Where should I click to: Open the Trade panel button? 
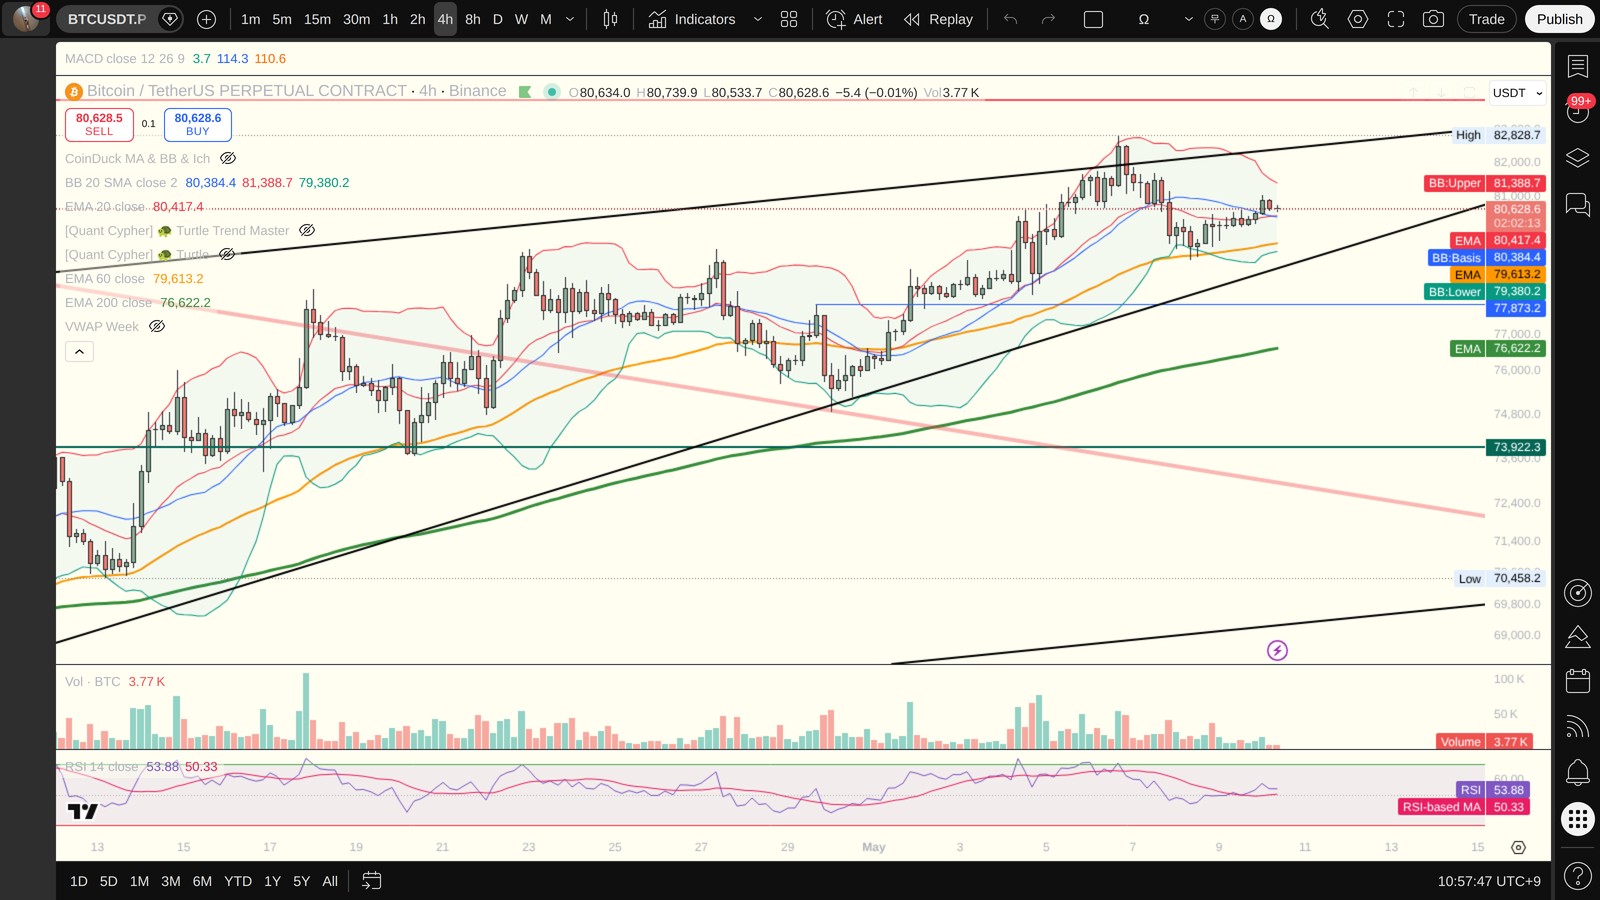pyautogui.click(x=1486, y=19)
